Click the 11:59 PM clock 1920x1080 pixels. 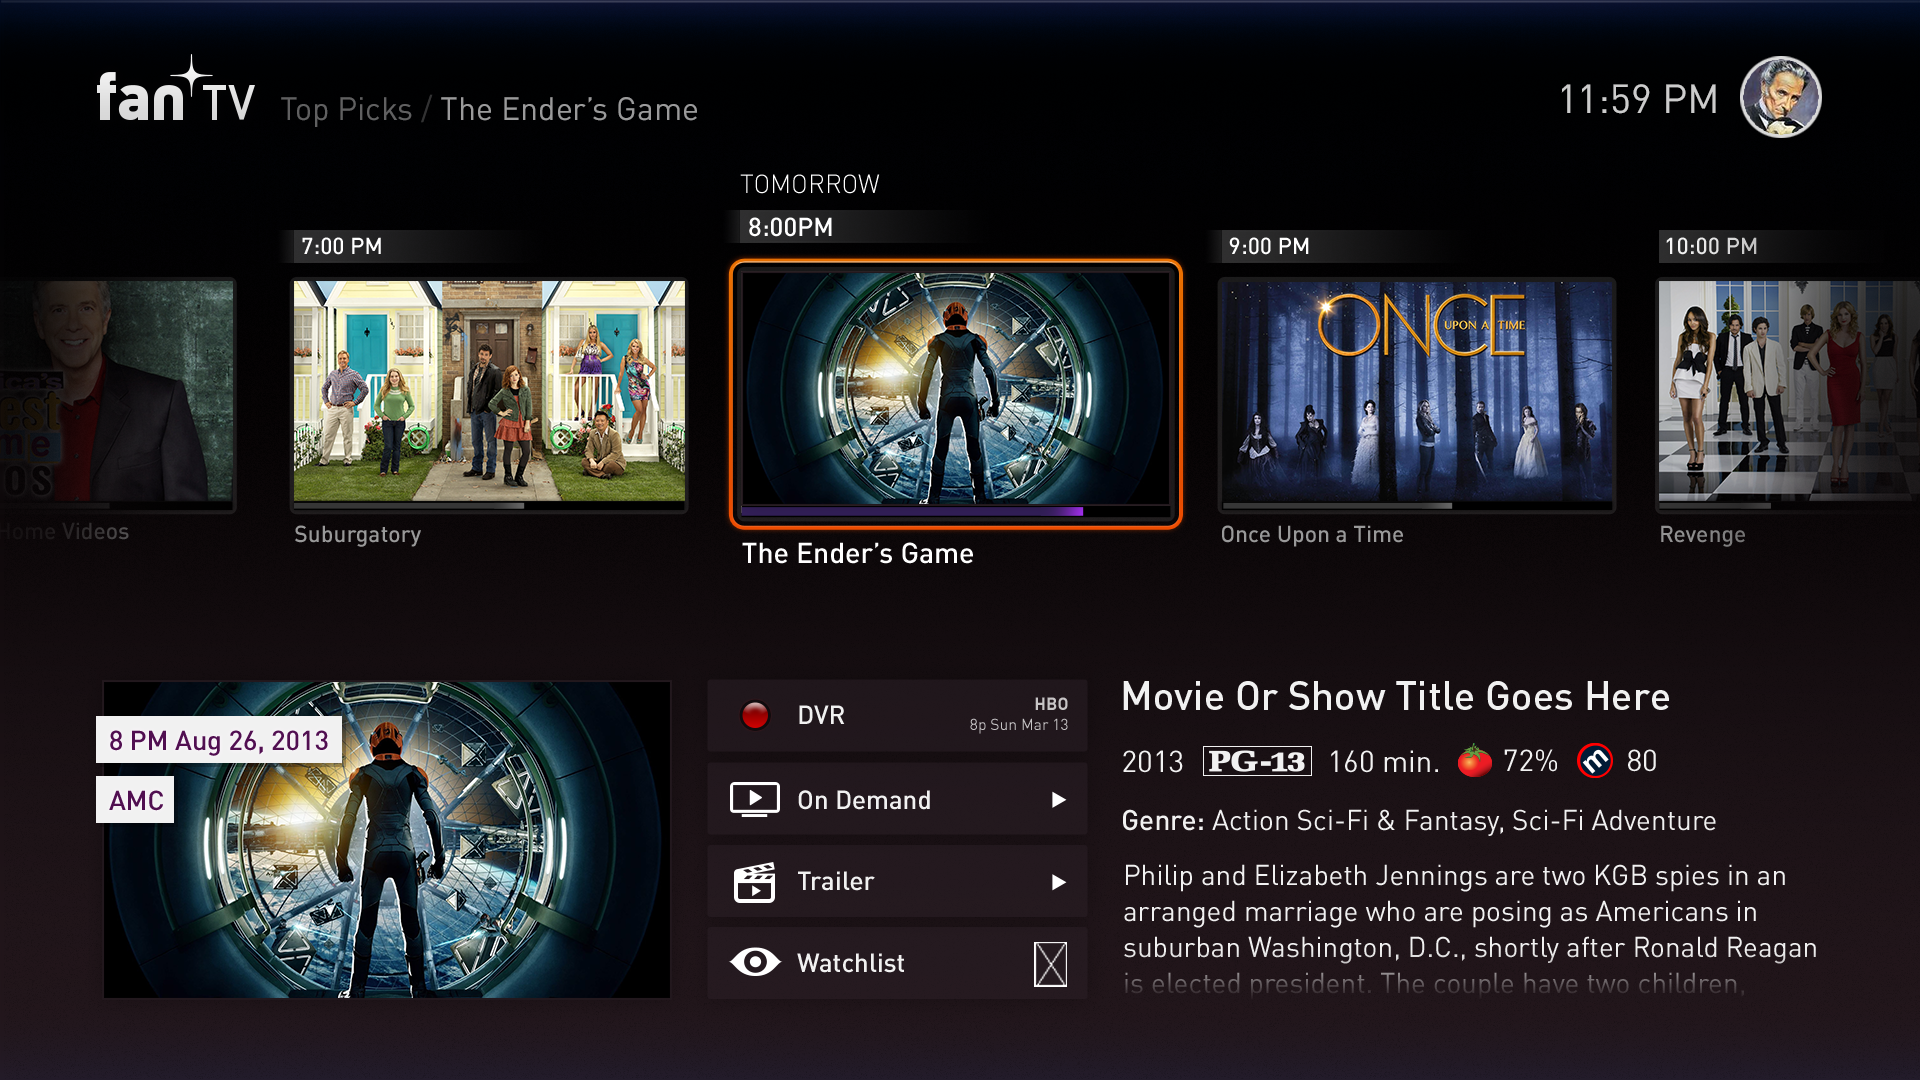[1638, 100]
